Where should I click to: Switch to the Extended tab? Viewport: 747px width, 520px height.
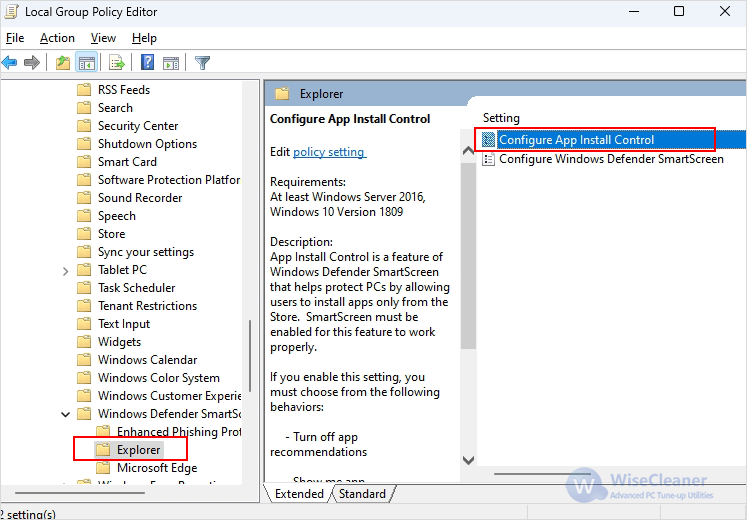click(299, 494)
